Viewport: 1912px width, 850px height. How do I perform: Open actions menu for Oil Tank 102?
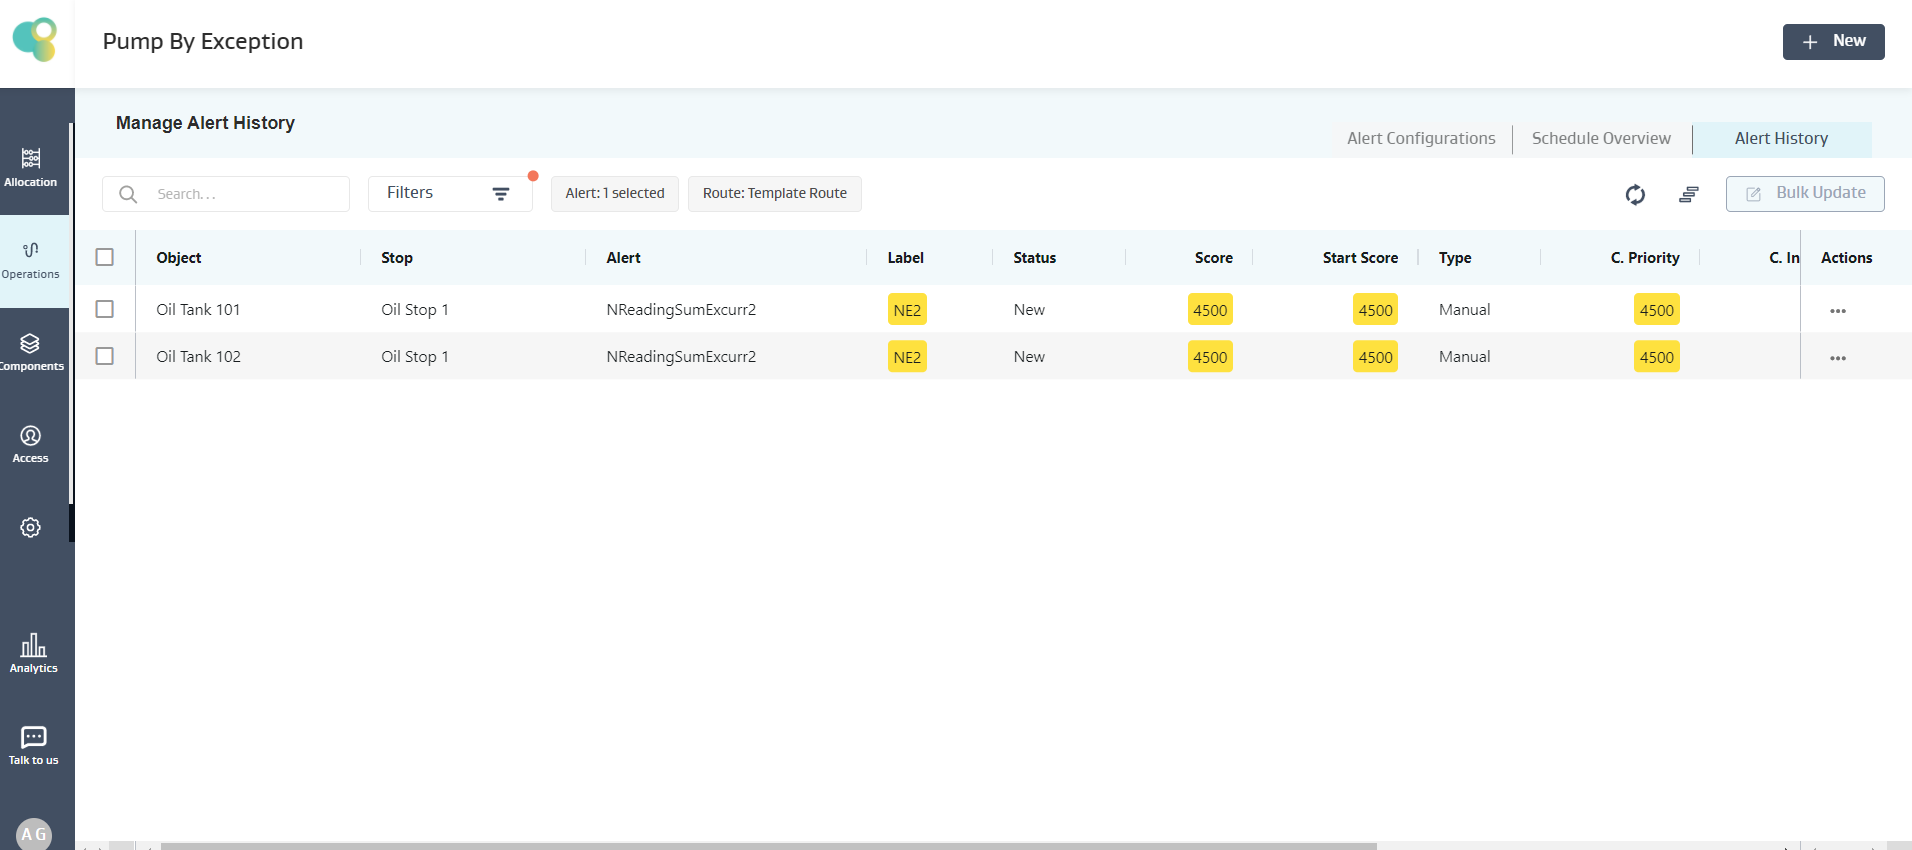1837,358
